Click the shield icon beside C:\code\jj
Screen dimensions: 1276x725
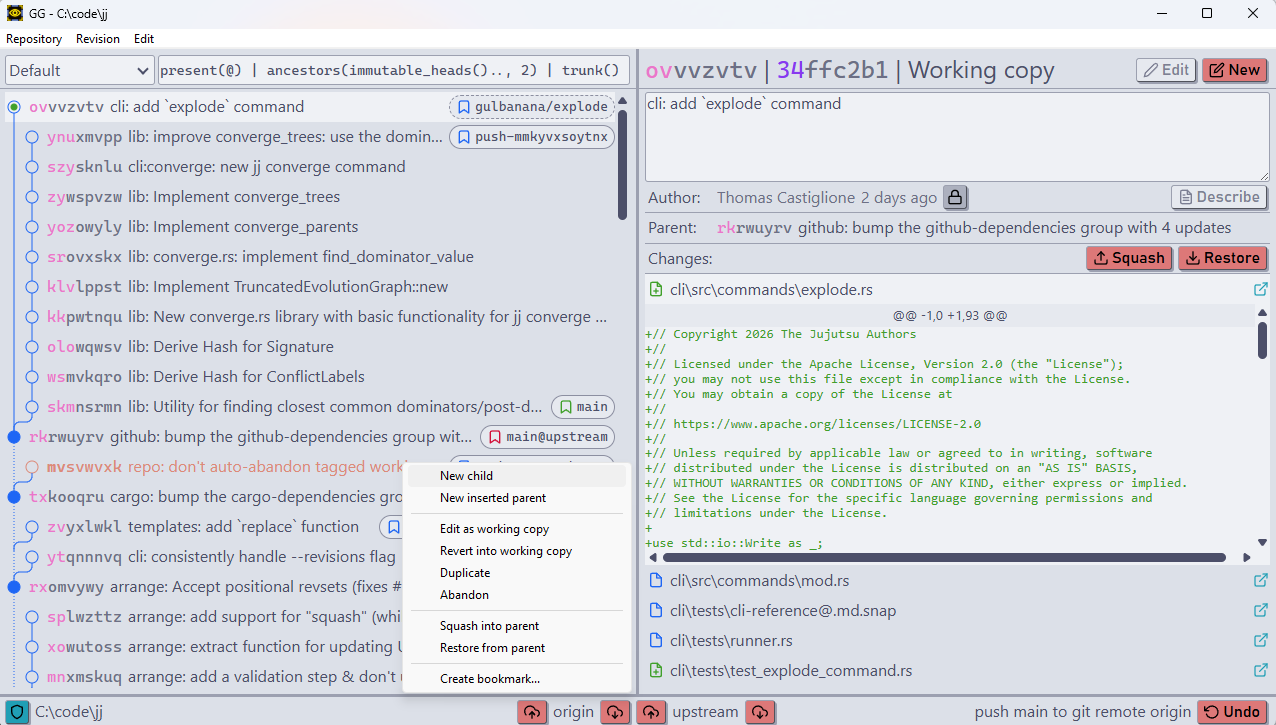pyautogui.click(x=16, y=712)
